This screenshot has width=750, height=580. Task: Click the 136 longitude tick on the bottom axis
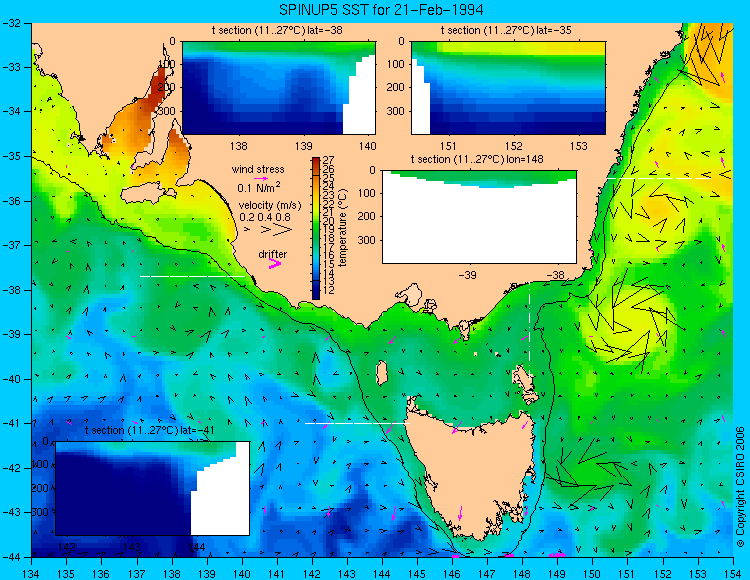pyautogui.click(x=101, y=574)
